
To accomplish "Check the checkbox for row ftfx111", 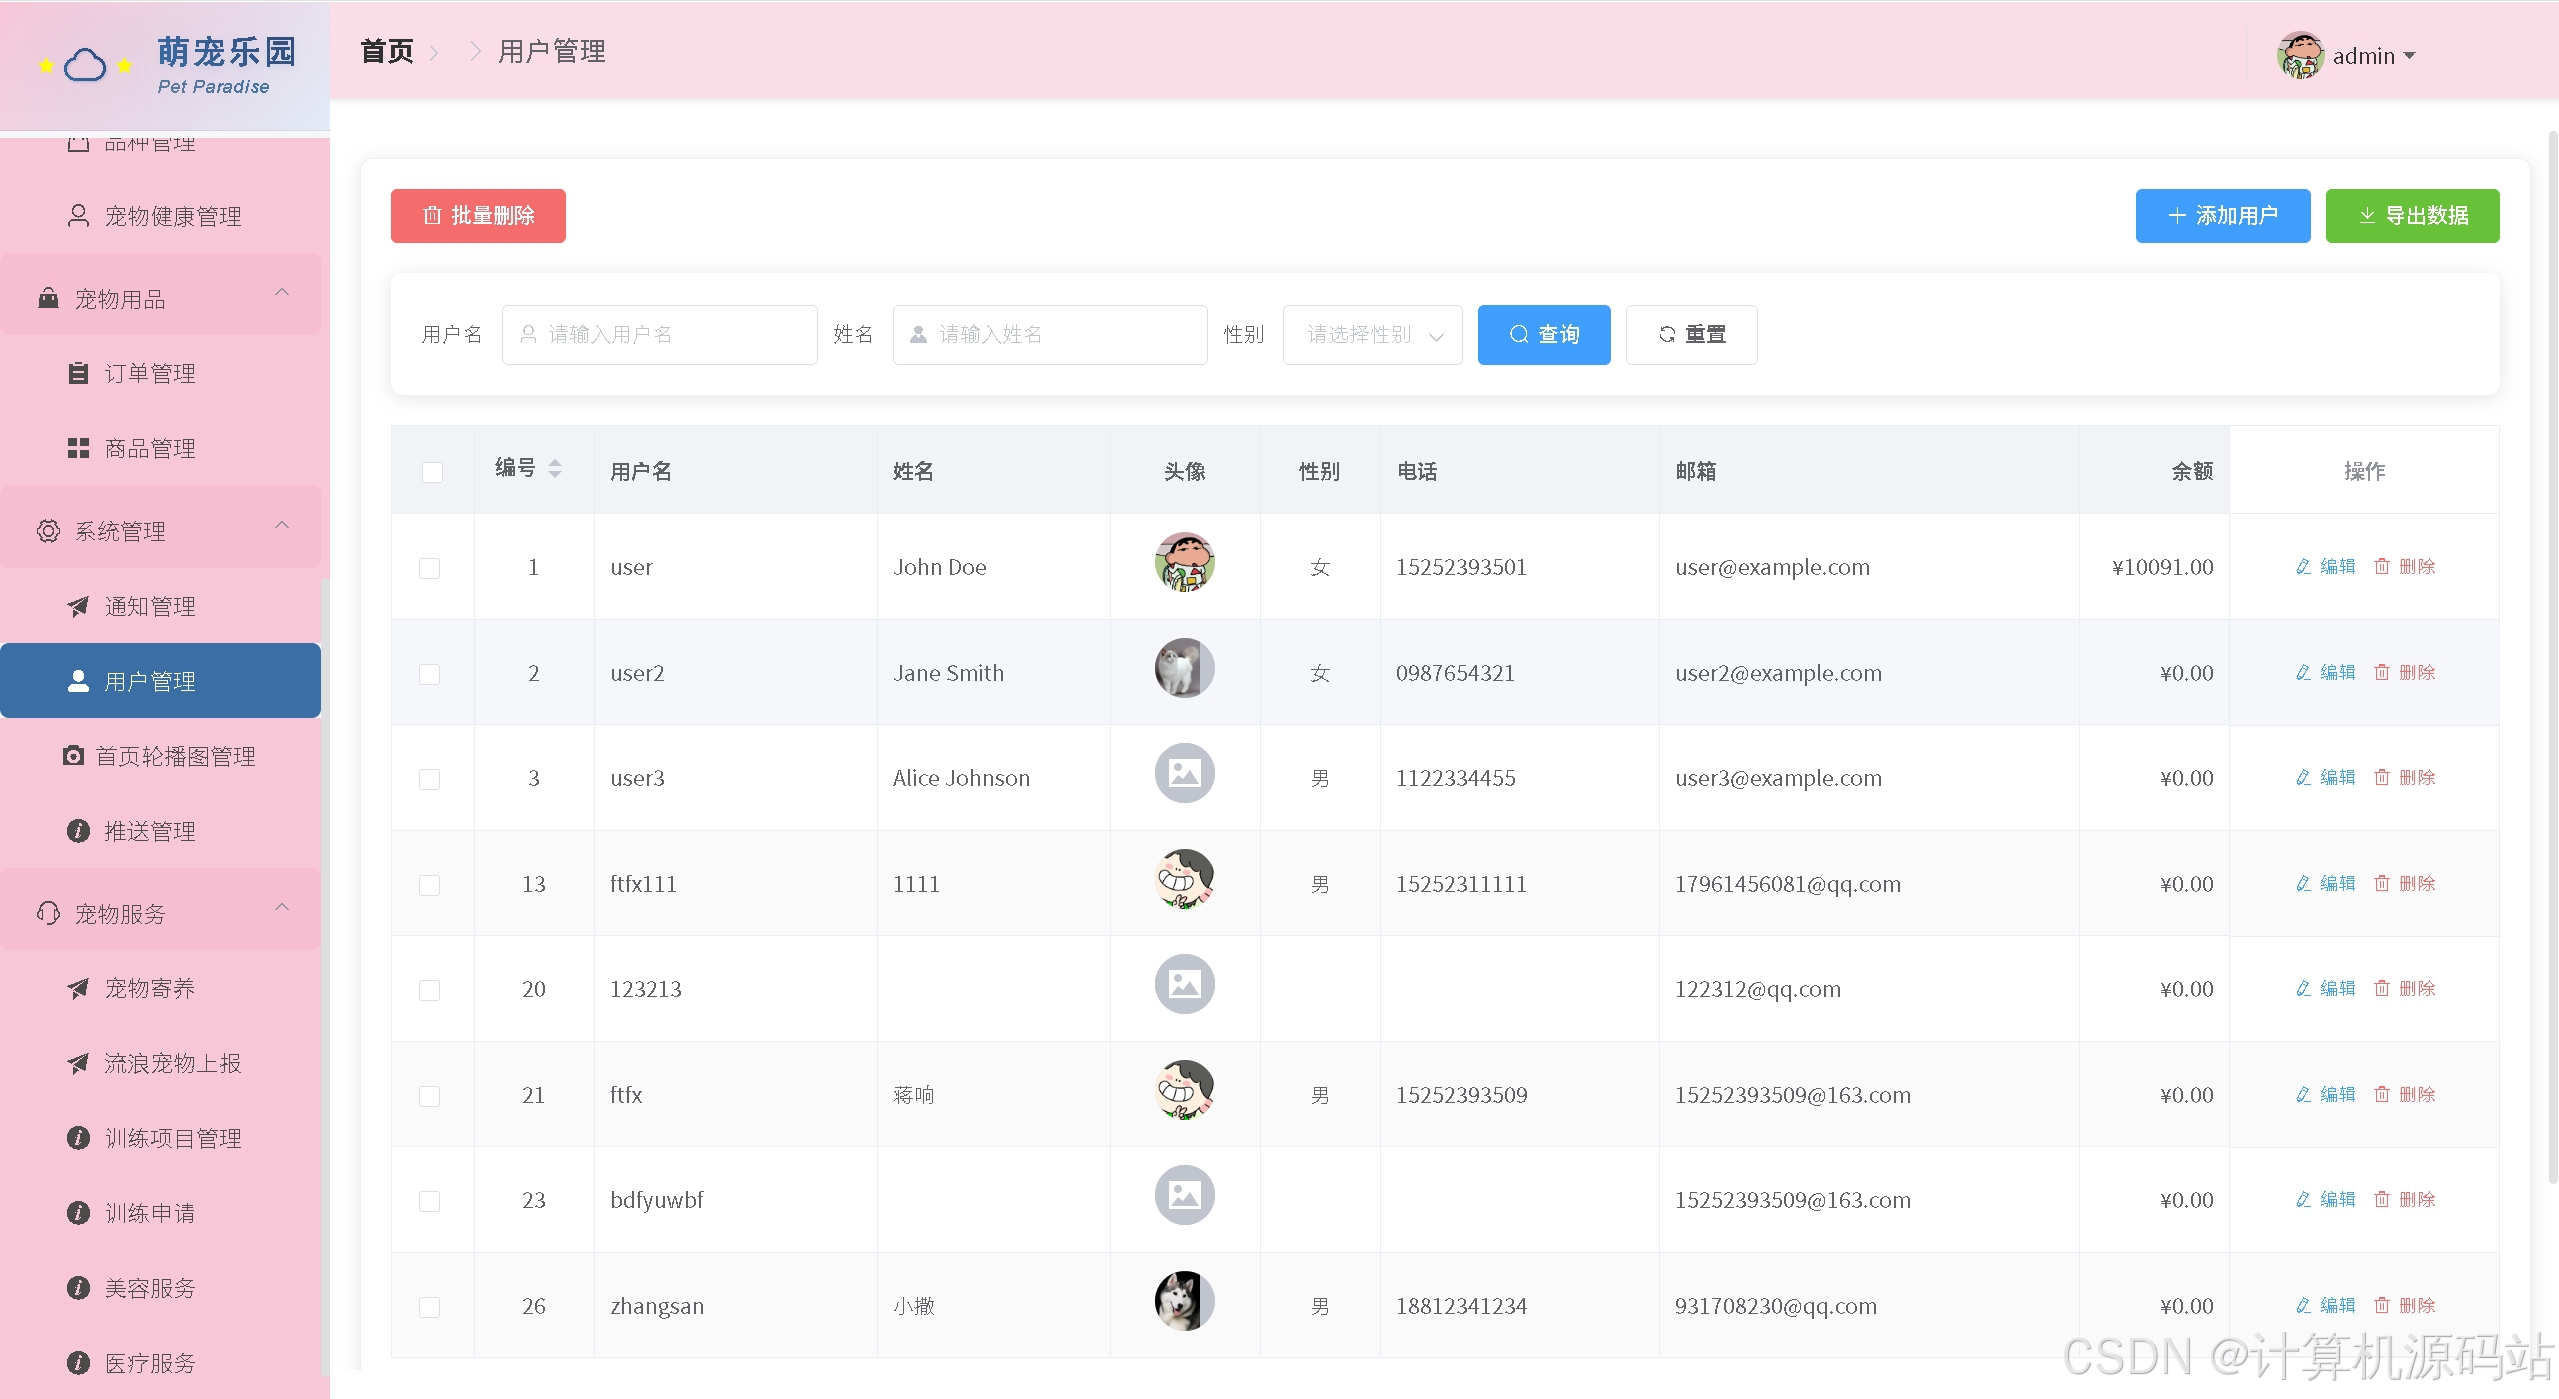I will (x=429, y=885).
